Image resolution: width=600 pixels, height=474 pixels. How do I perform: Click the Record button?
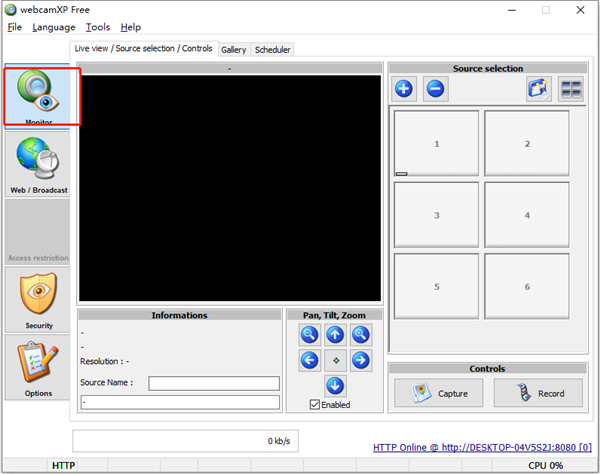537,393
